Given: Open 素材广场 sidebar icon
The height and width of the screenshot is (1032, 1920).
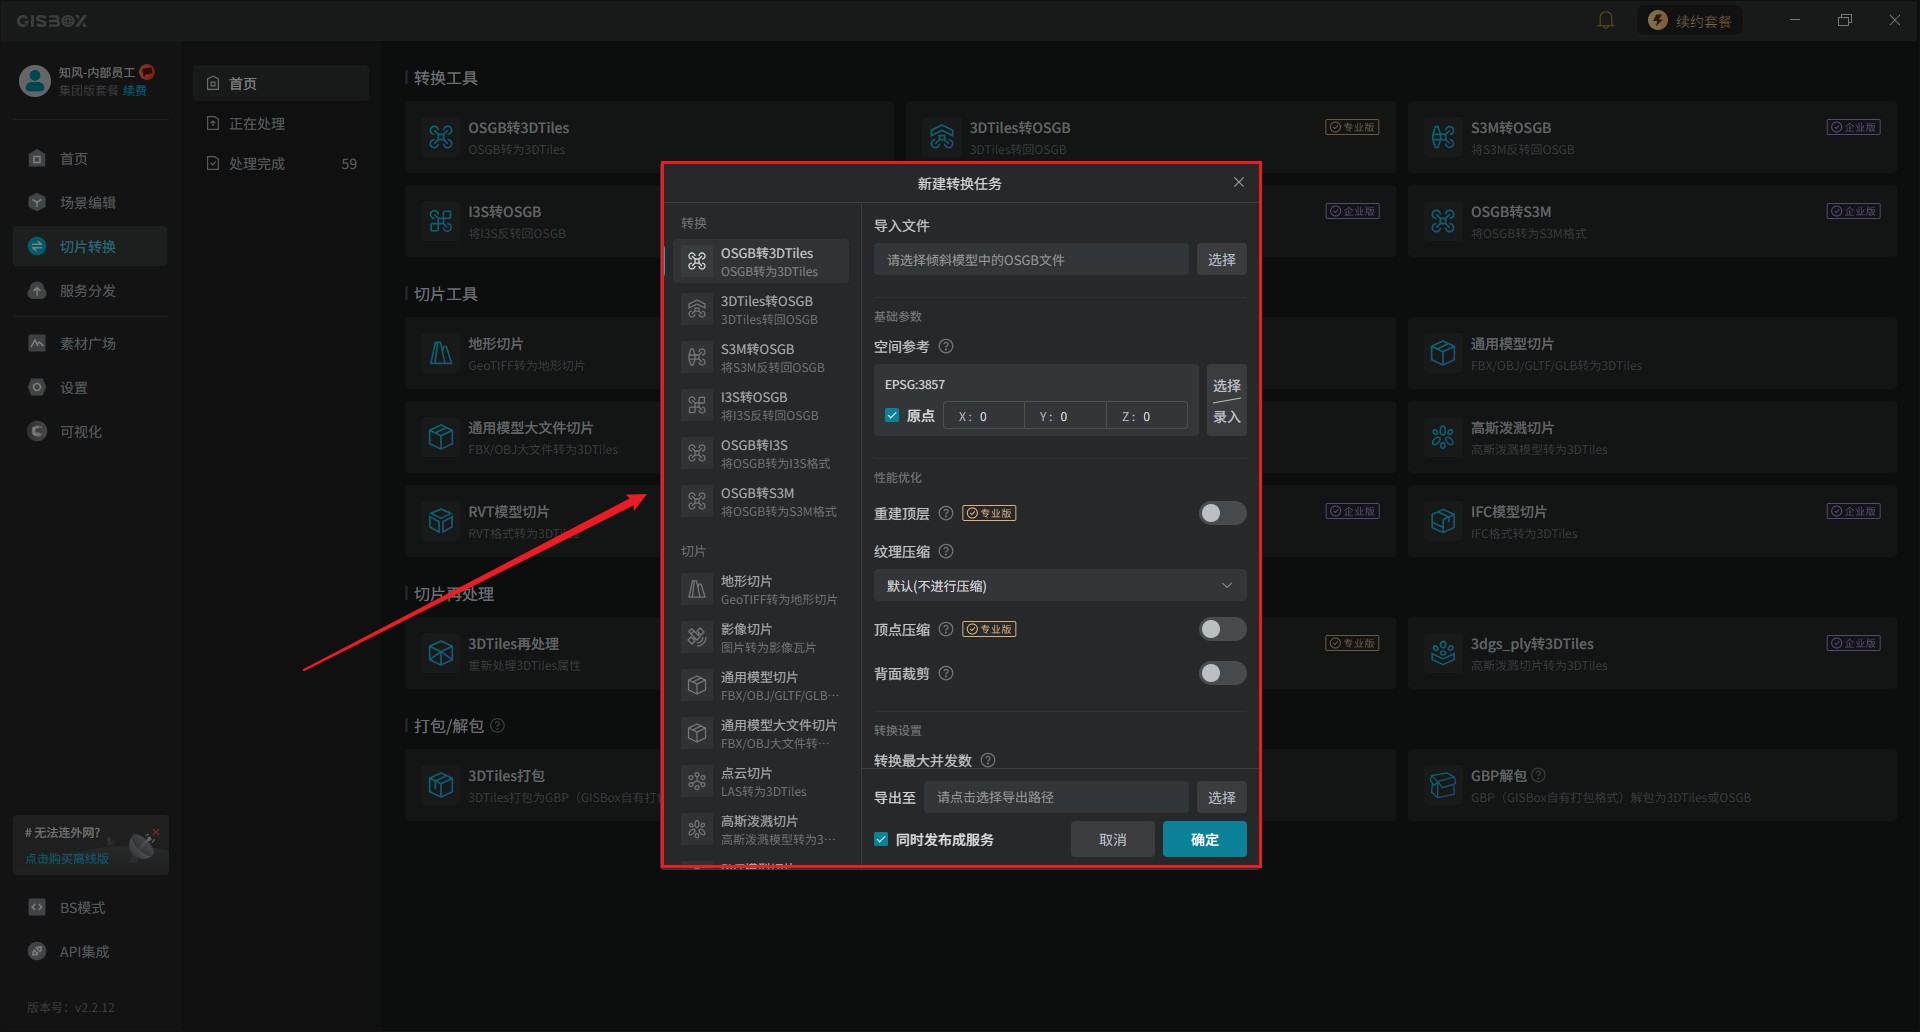Looking at the screenshot, I should [37, 343].
